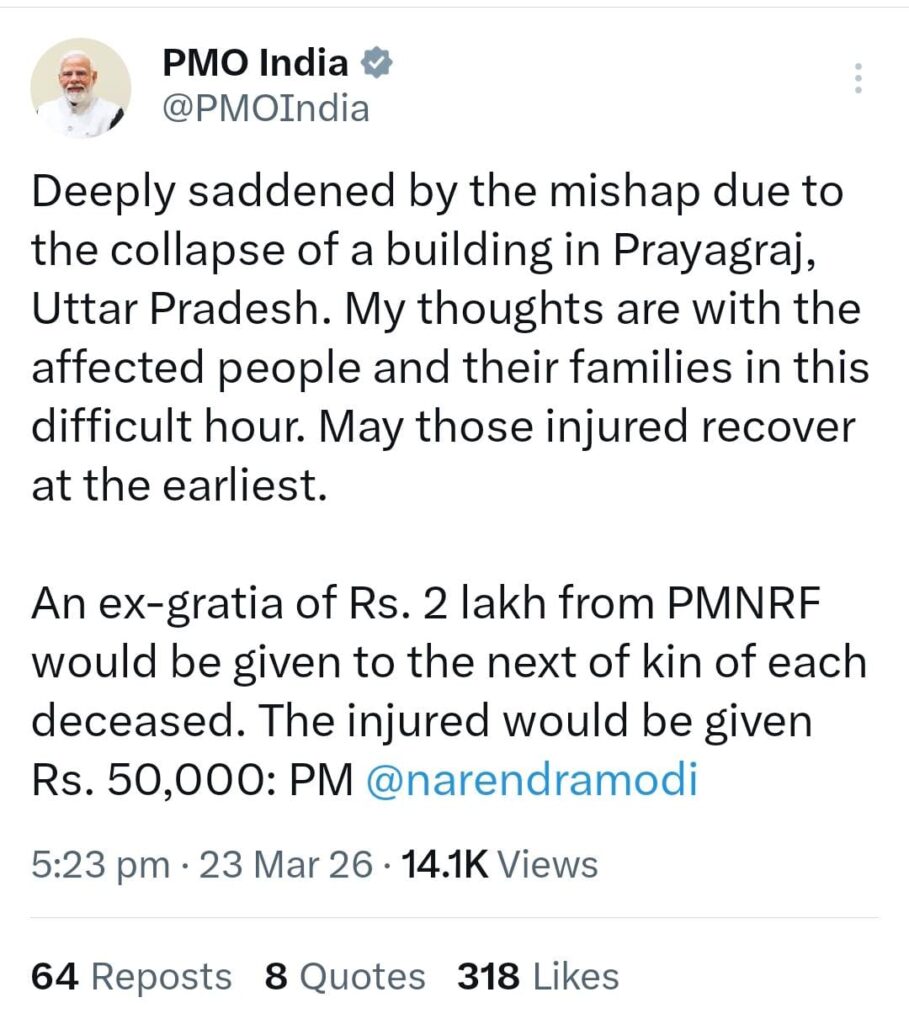The width and height of the screenshot is (909, 1024).
Task: Open the 64 Reposts list
Action: tap(131, 975)
